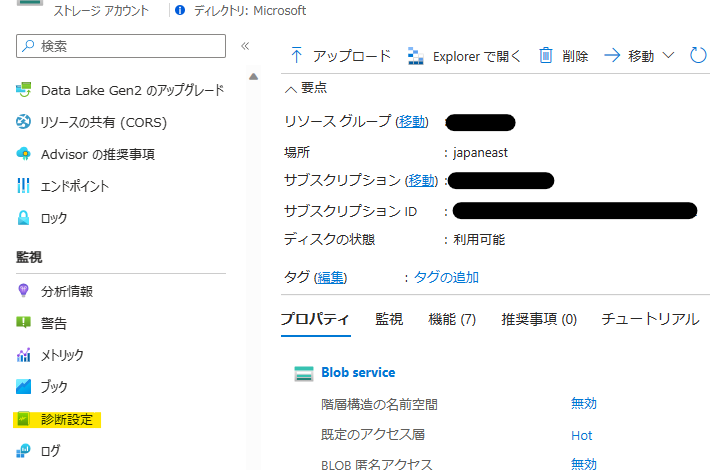The height and width of the screenshot is (470, 710).
Task: Open the Blob service link
Action: [x=358, y=372]
